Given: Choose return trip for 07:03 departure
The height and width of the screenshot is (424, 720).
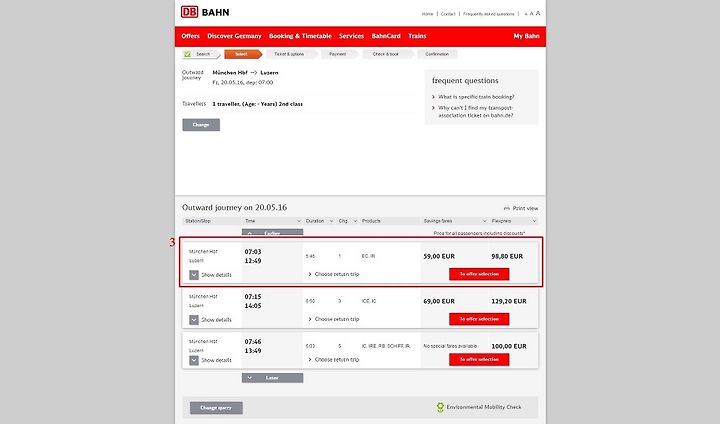Looking at the screenshot, I should [334, 274].
